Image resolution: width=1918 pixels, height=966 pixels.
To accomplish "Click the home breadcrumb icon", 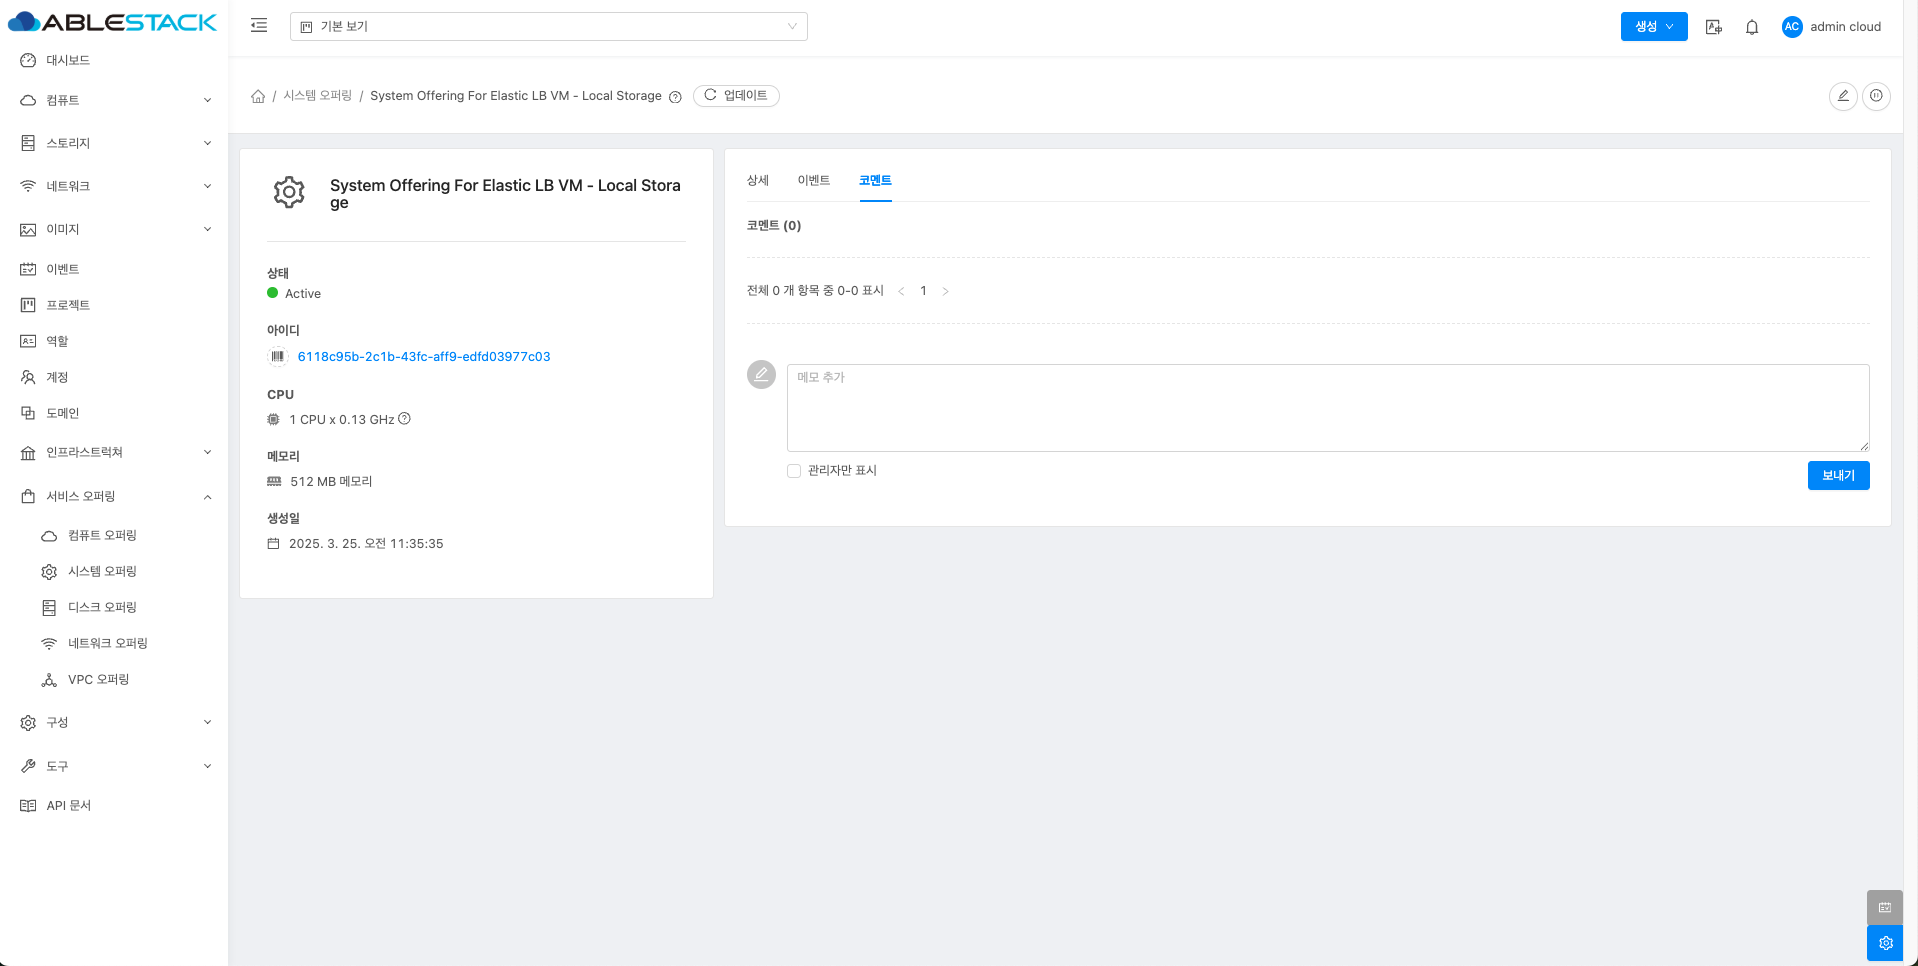I will click(258, 96).
